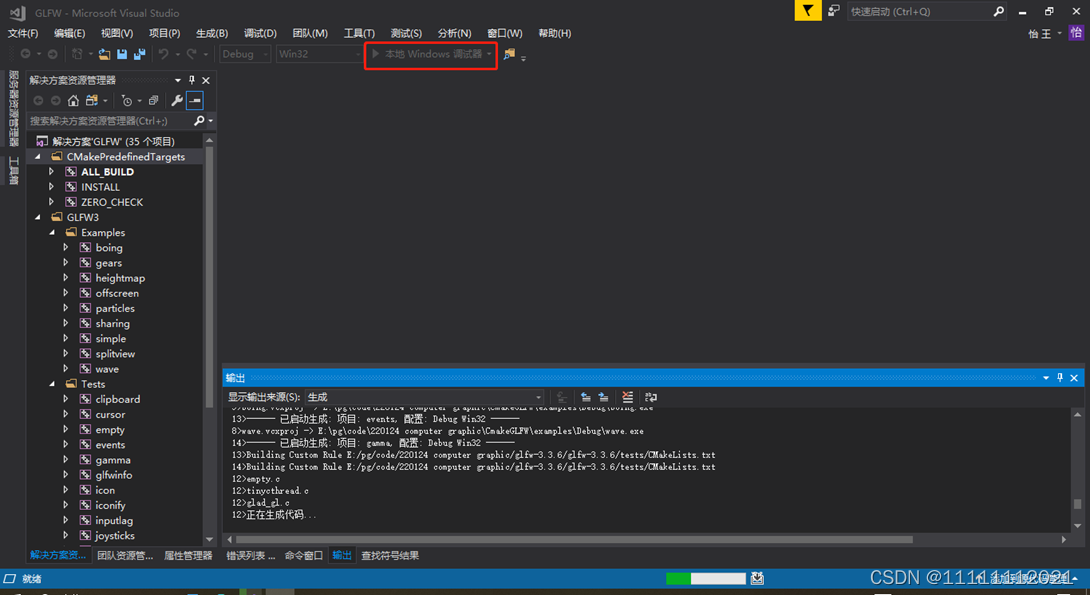Select the heightmap project in the tree

pyautogui.click(x=120, y=278)
